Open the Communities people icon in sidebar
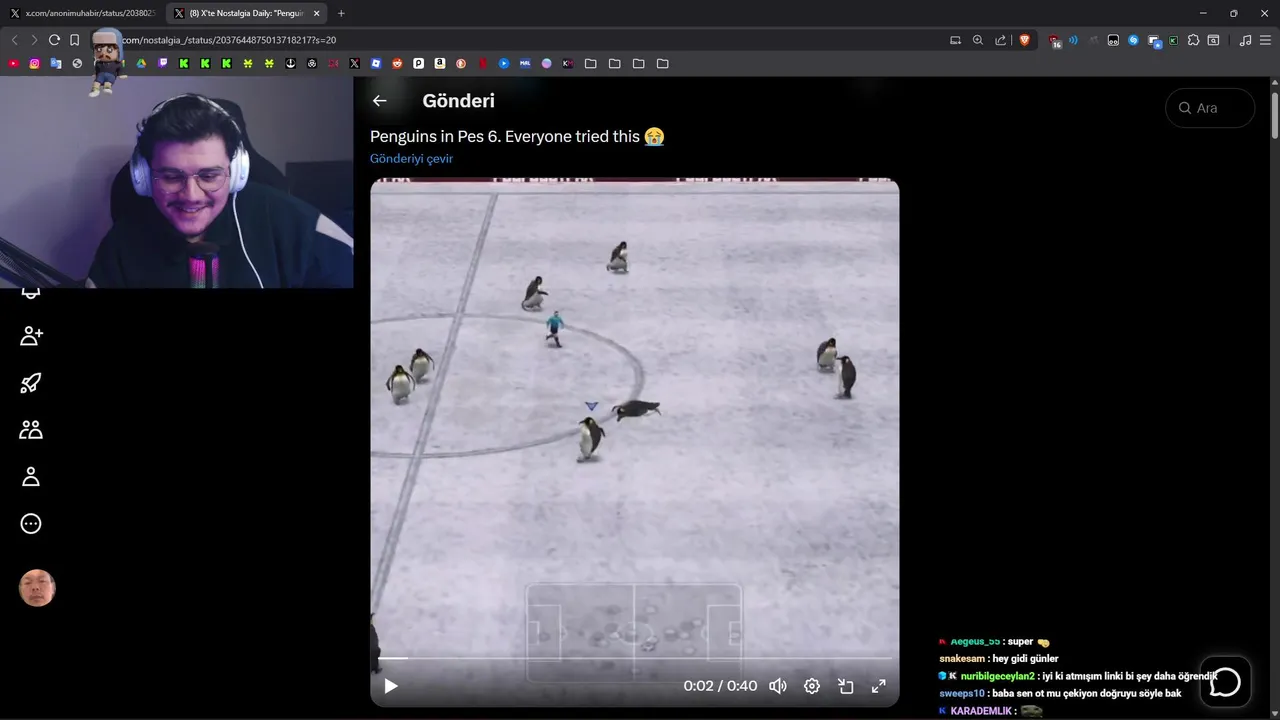Image resolution: width=1280 pixels, height=720 pixels. (x=31, y=430)
